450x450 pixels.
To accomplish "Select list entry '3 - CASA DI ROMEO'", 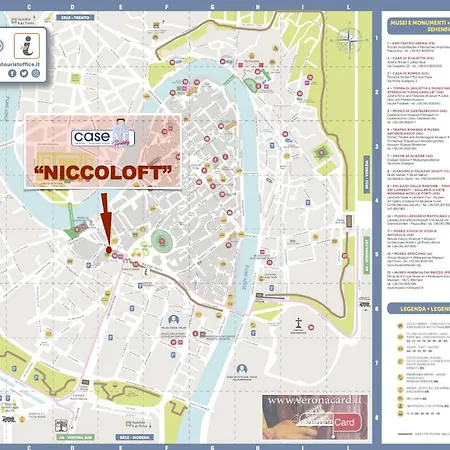I will [x=408, y=73].
